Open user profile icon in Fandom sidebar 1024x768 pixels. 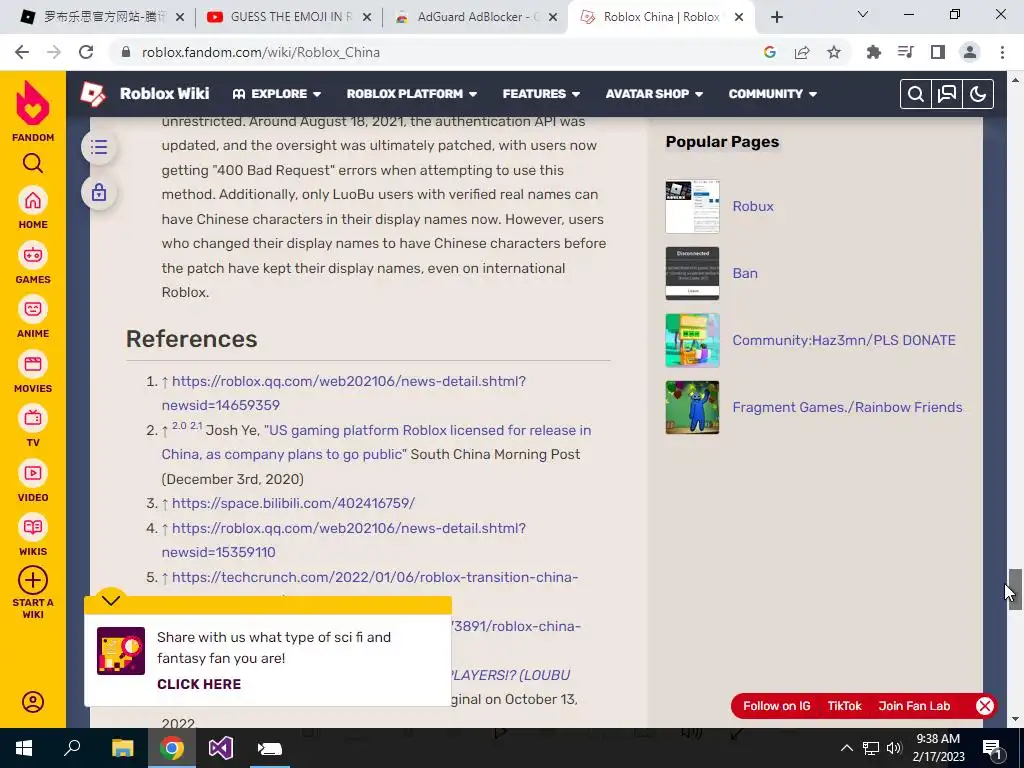(x=33, y=702)
